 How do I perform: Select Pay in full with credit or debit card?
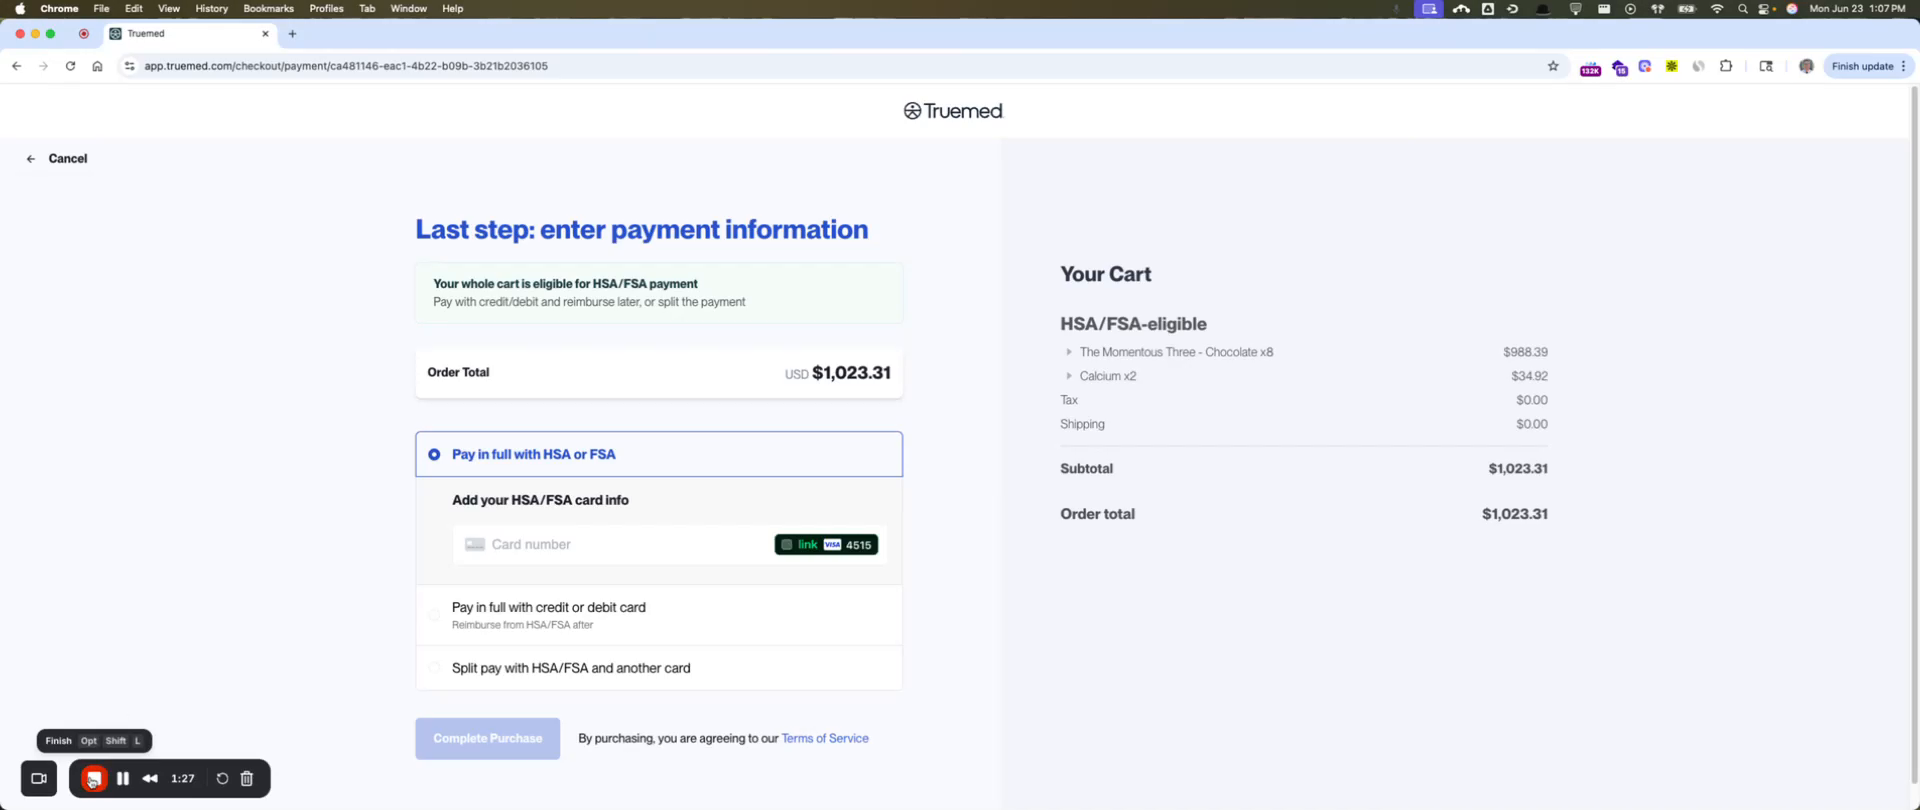coord(659,615)
